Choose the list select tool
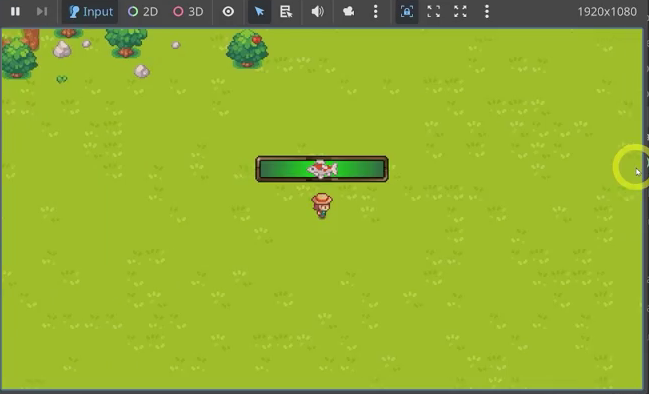This screenshot has width=649, height=394. point(286,12)
